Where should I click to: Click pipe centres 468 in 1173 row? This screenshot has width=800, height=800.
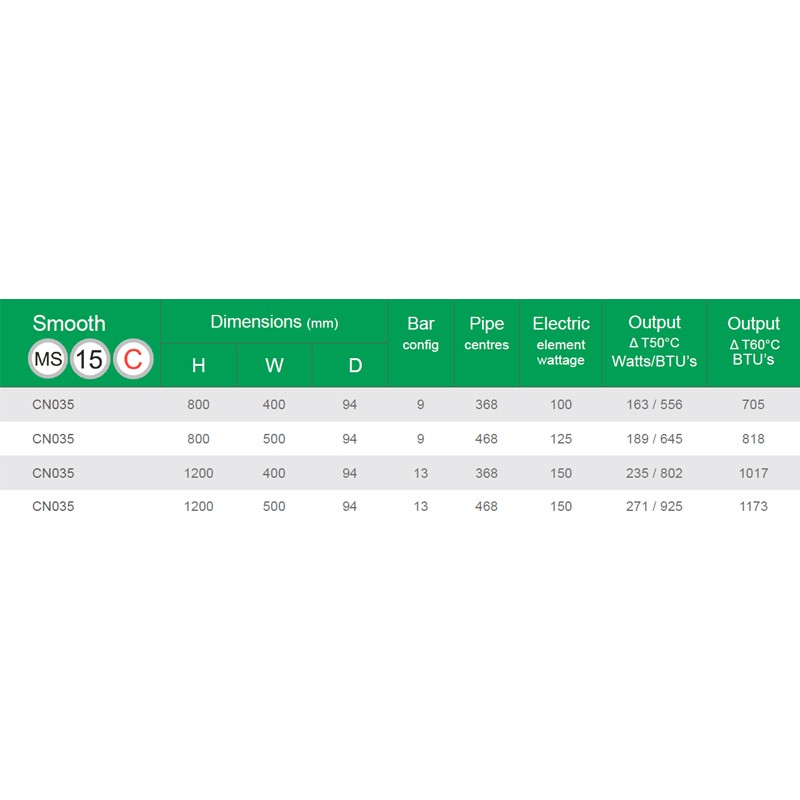tap(486, 506)
